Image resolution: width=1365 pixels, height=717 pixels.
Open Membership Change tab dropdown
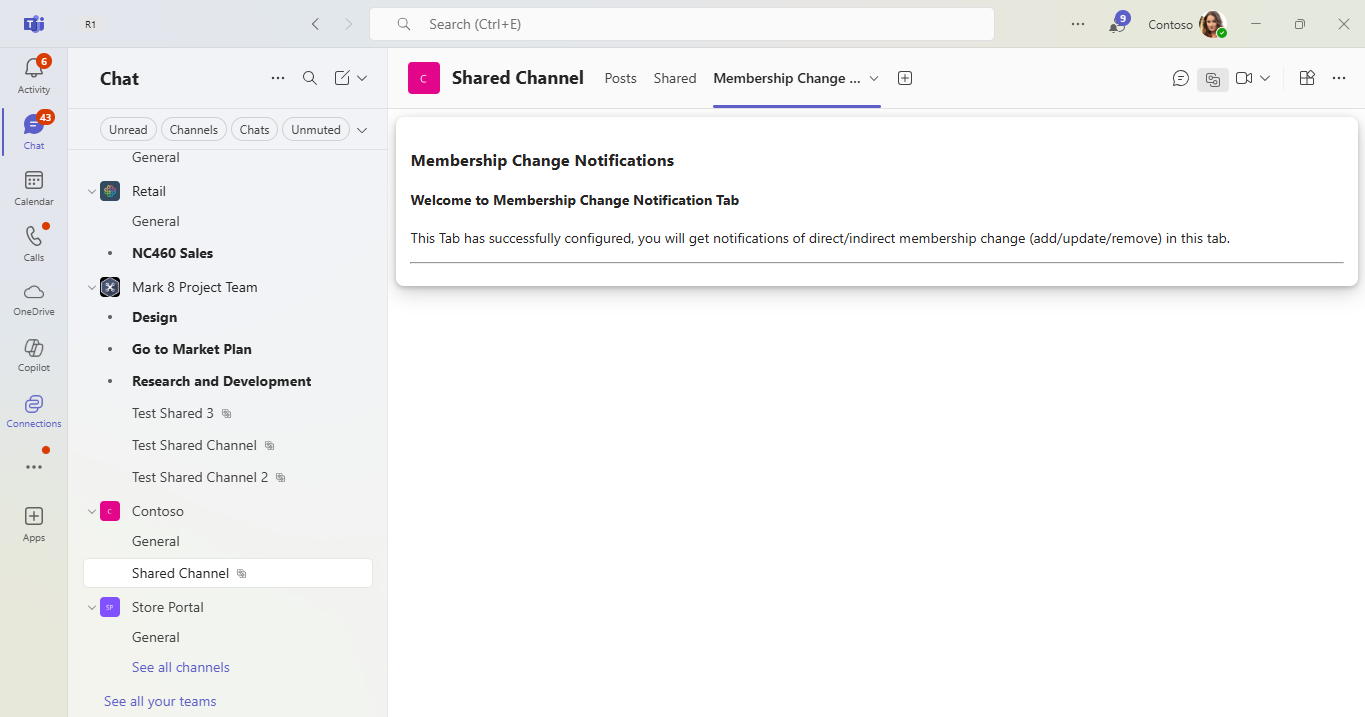point(874,78)
